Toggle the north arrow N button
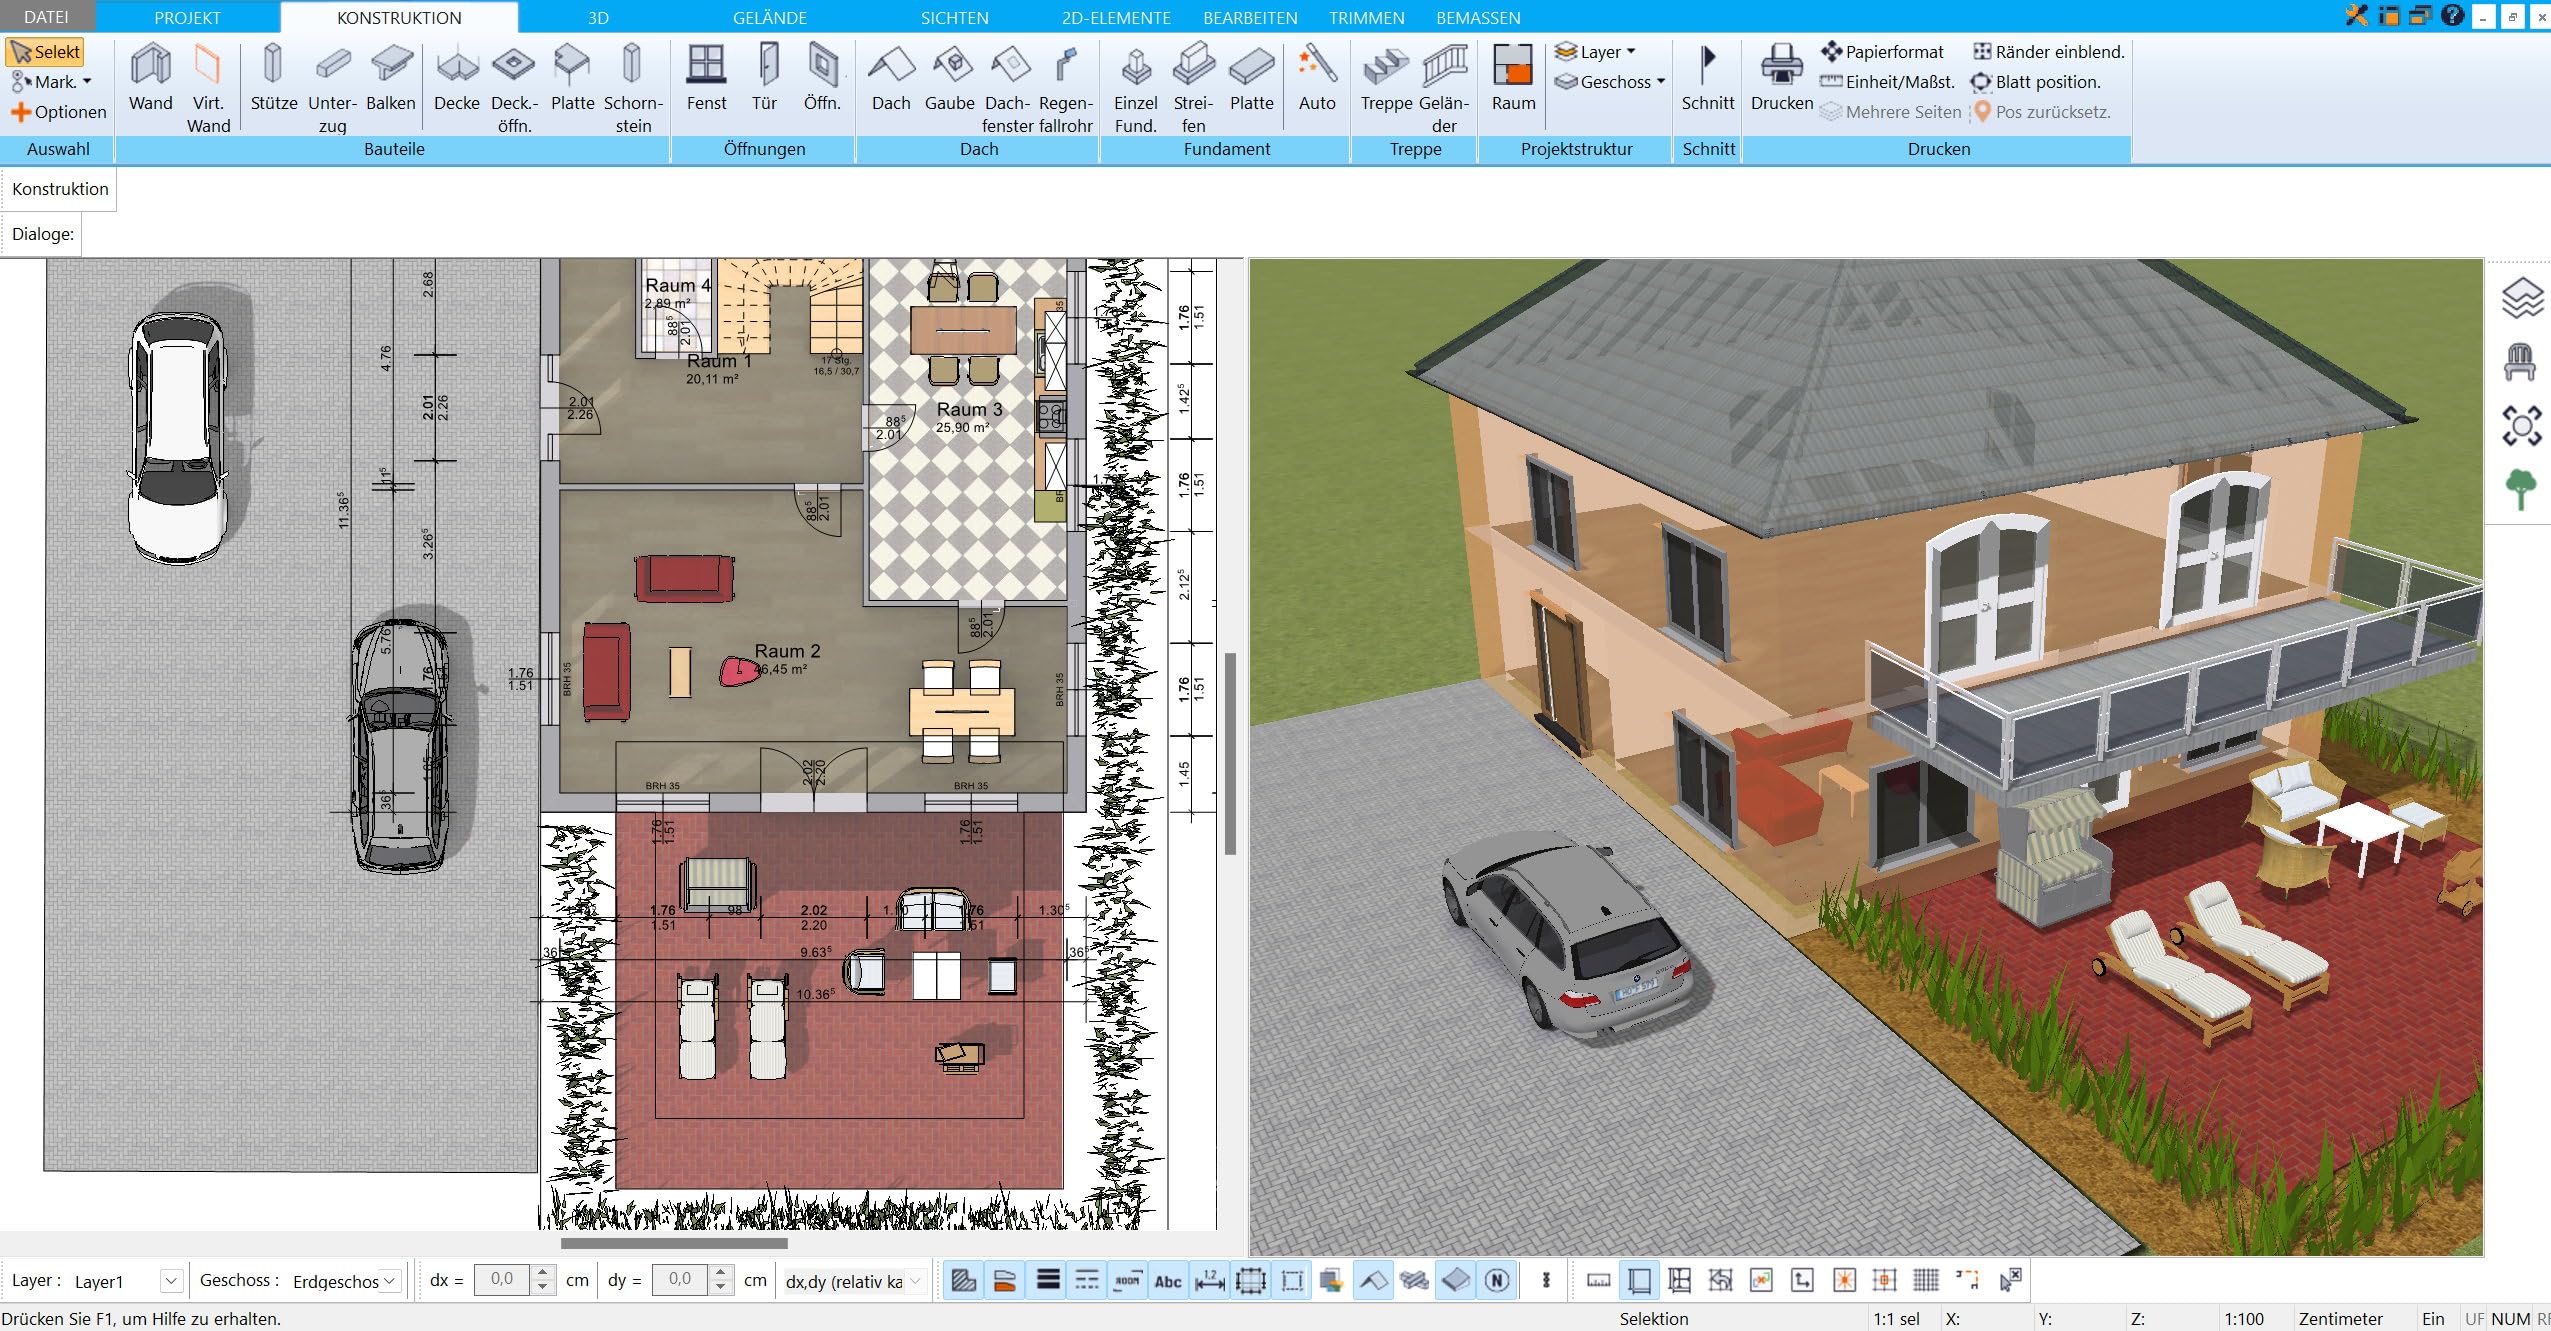This screenshot has width=2551, height=1331. (1497, 1280)
